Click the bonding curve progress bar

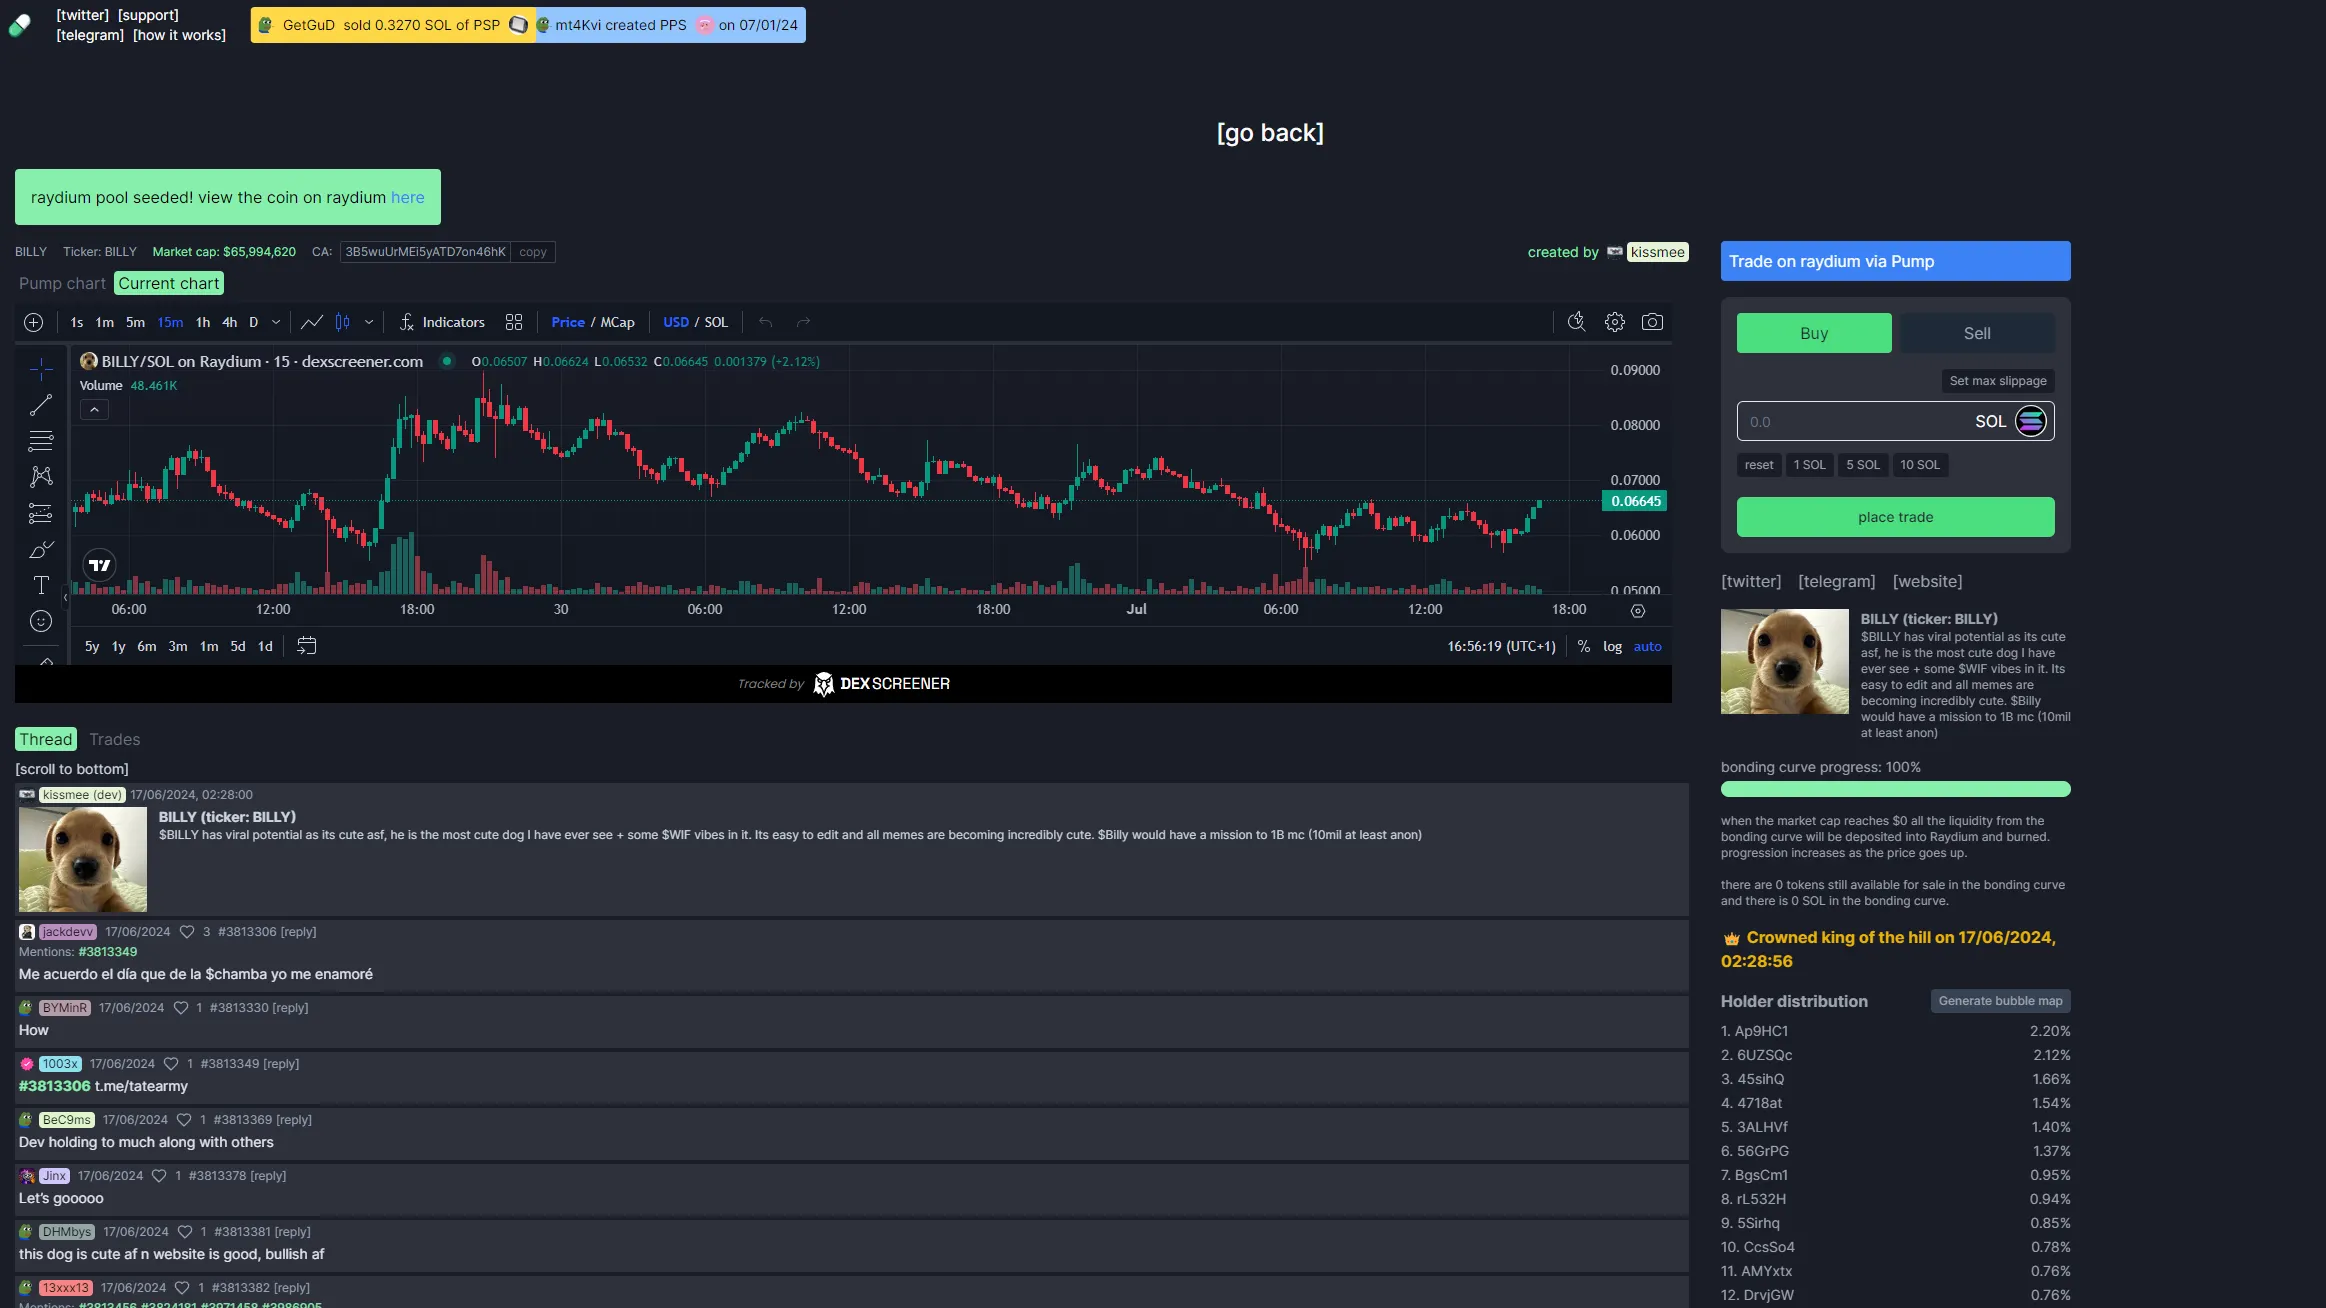pyautogui.click(x=1893, y=789)
